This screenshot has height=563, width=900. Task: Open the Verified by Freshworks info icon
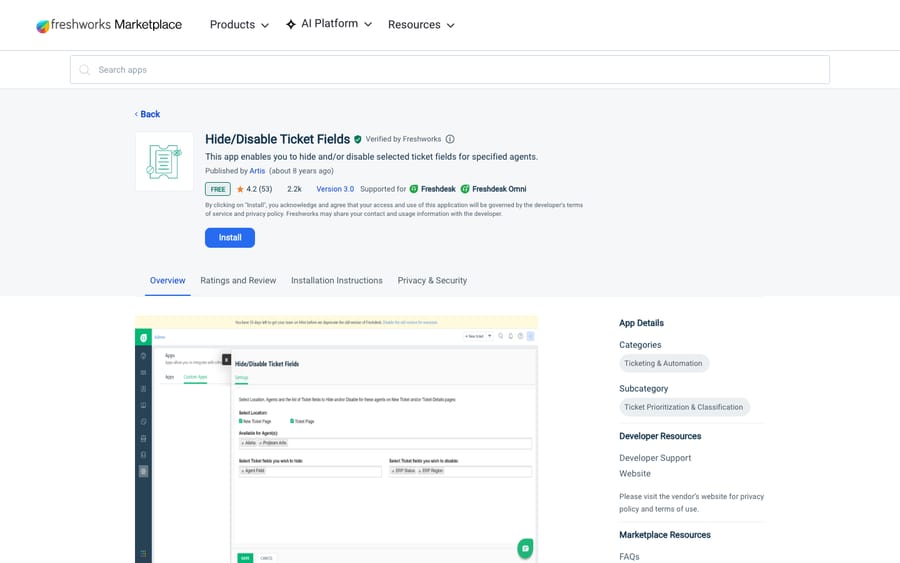pos(450,139)
